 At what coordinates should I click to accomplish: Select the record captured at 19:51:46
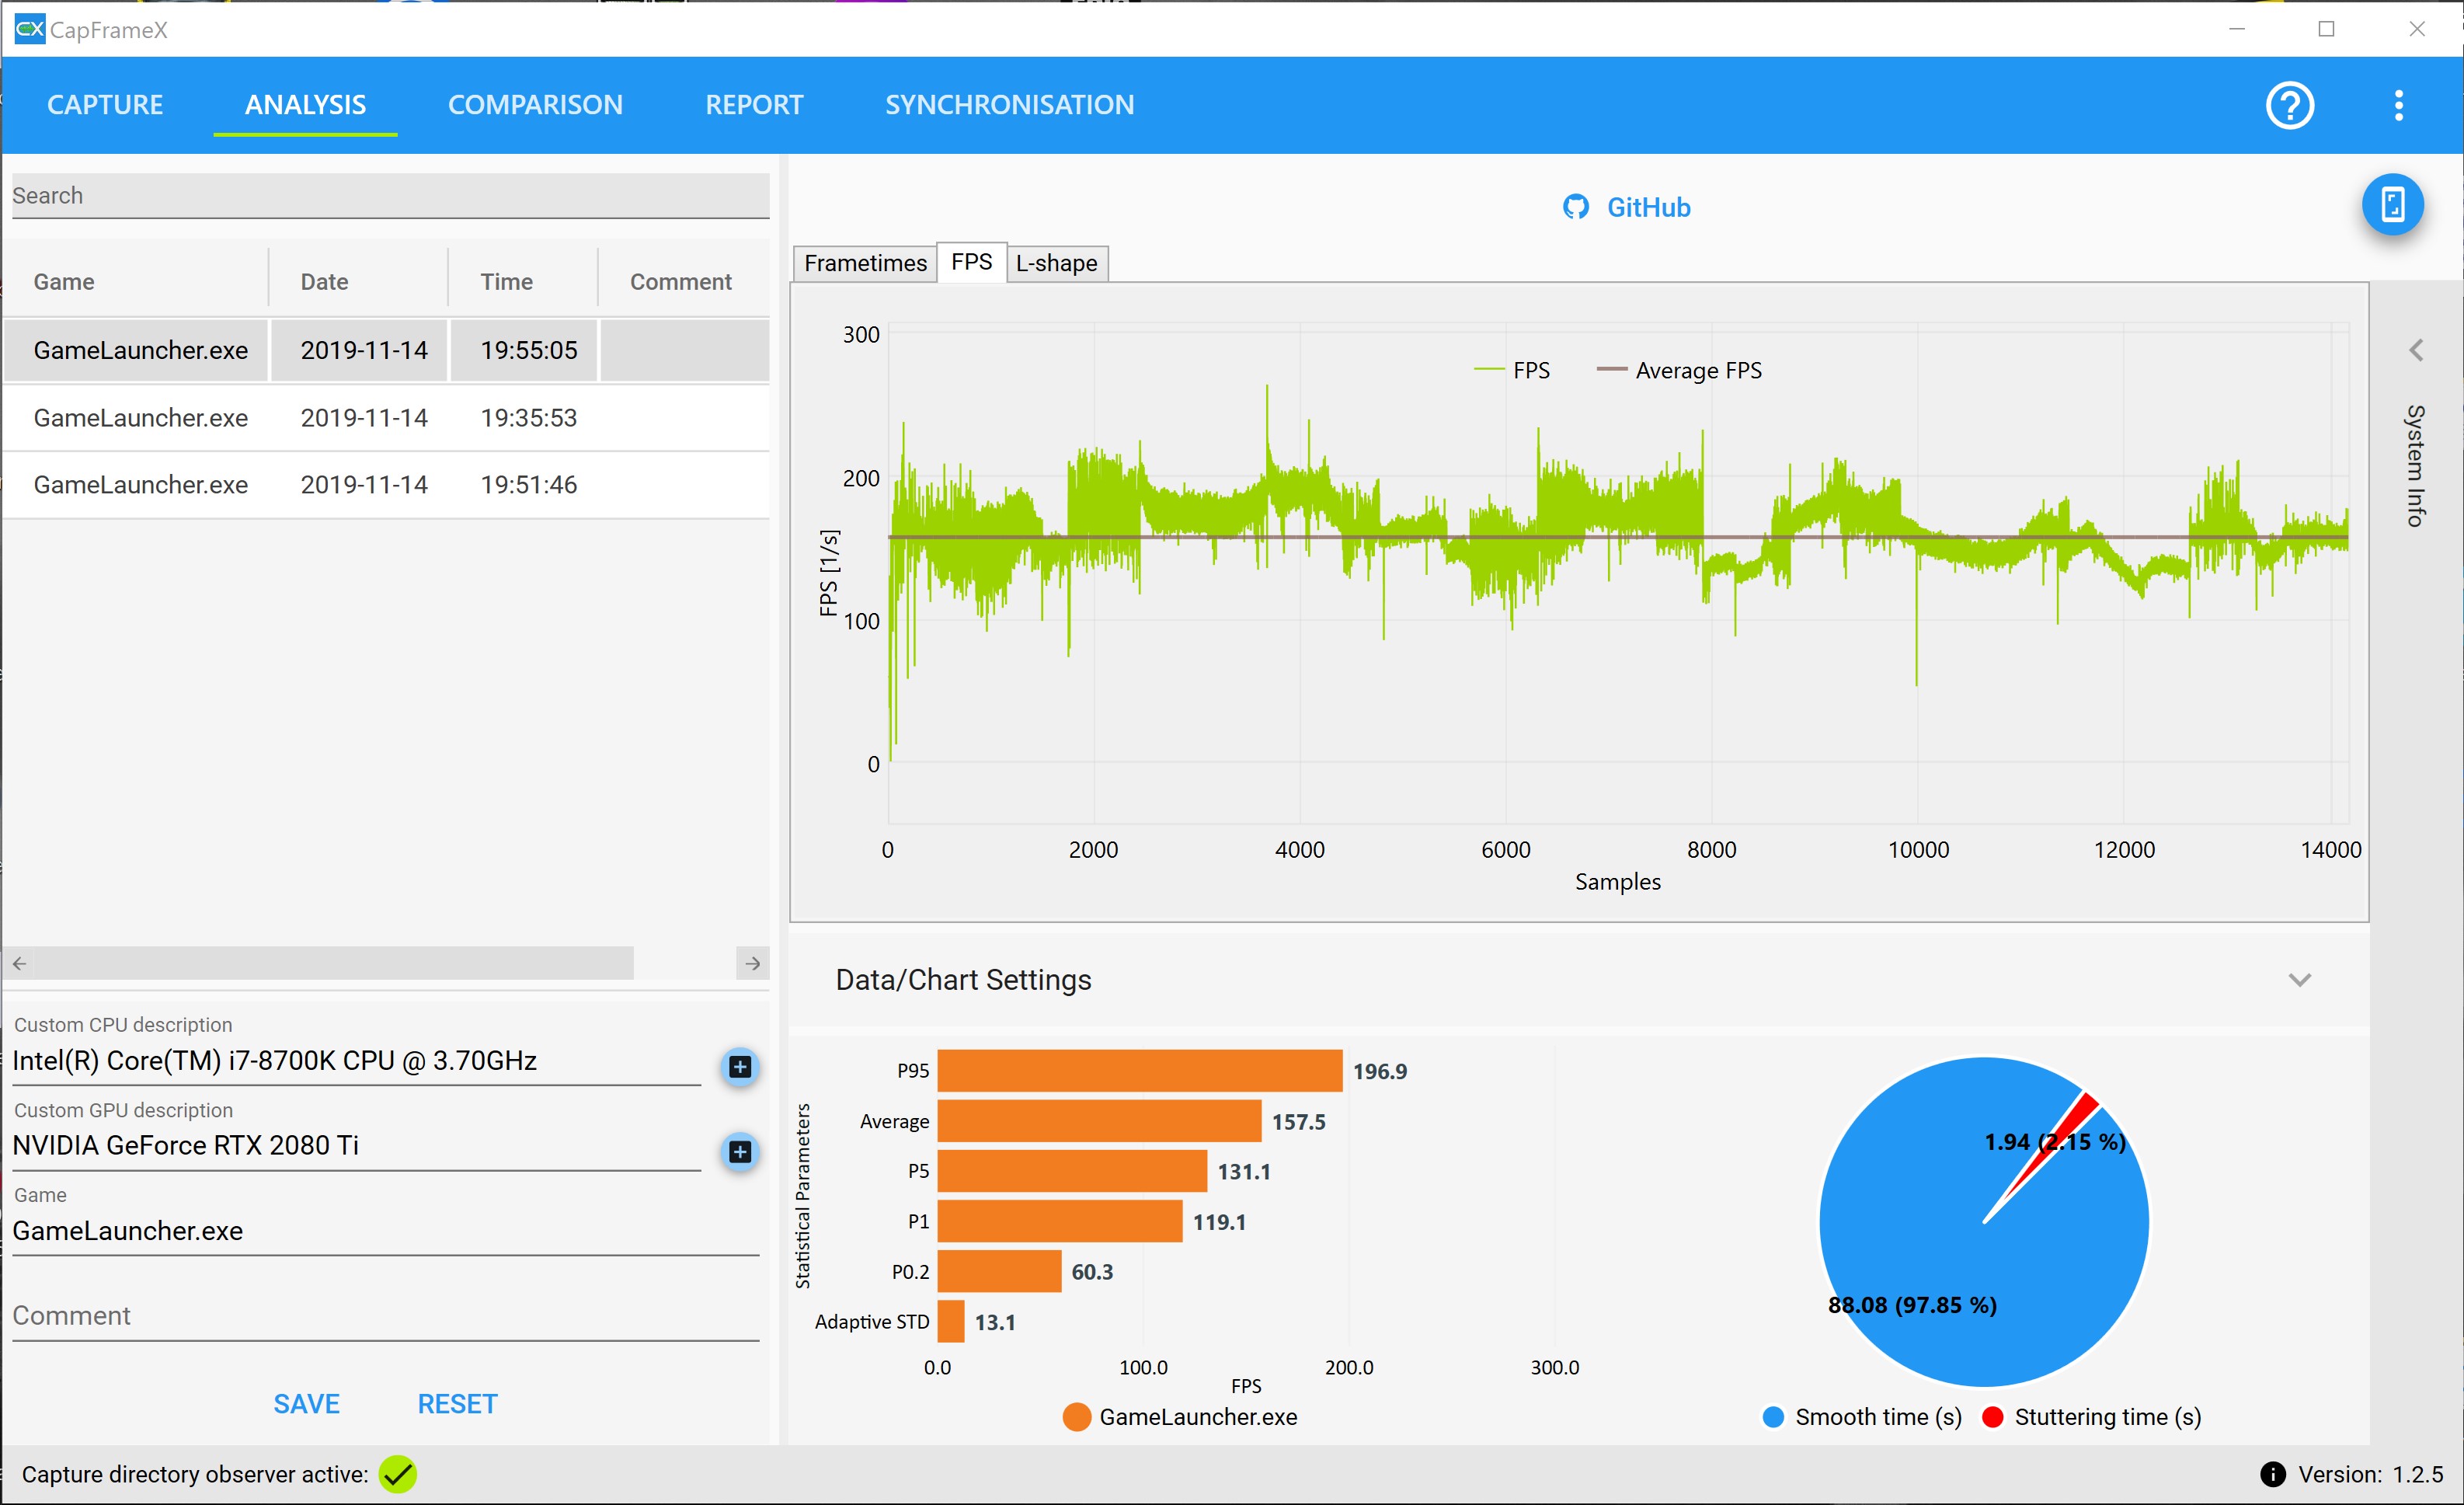[x=387, y=485]
